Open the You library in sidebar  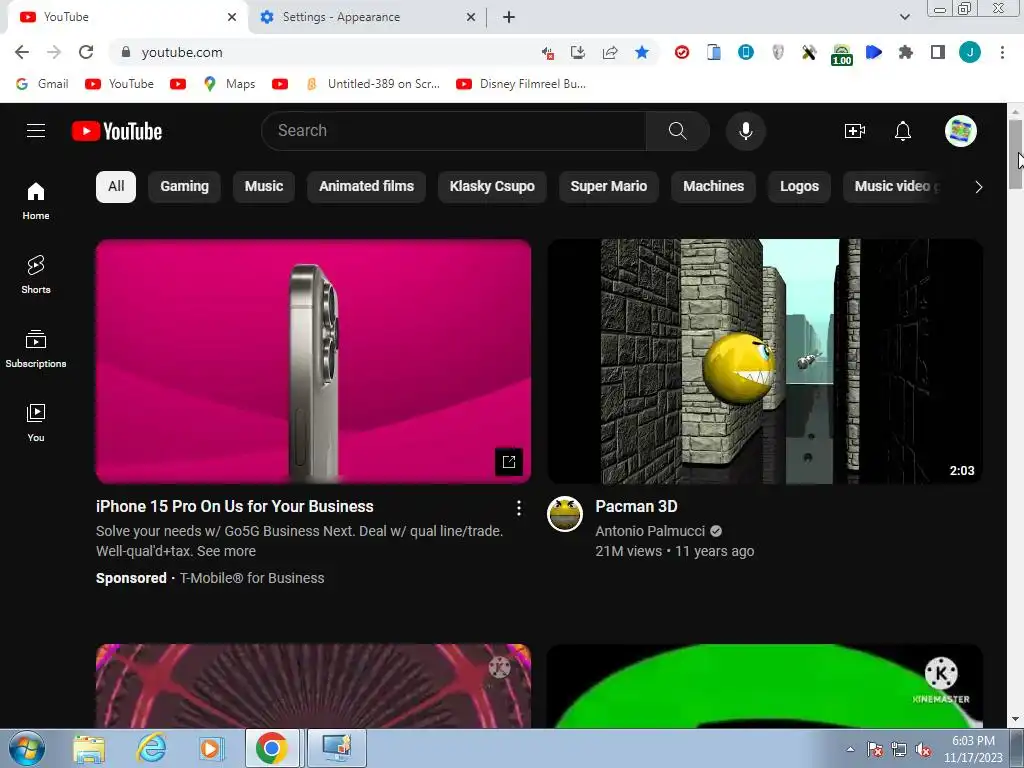tap(36, 423)
